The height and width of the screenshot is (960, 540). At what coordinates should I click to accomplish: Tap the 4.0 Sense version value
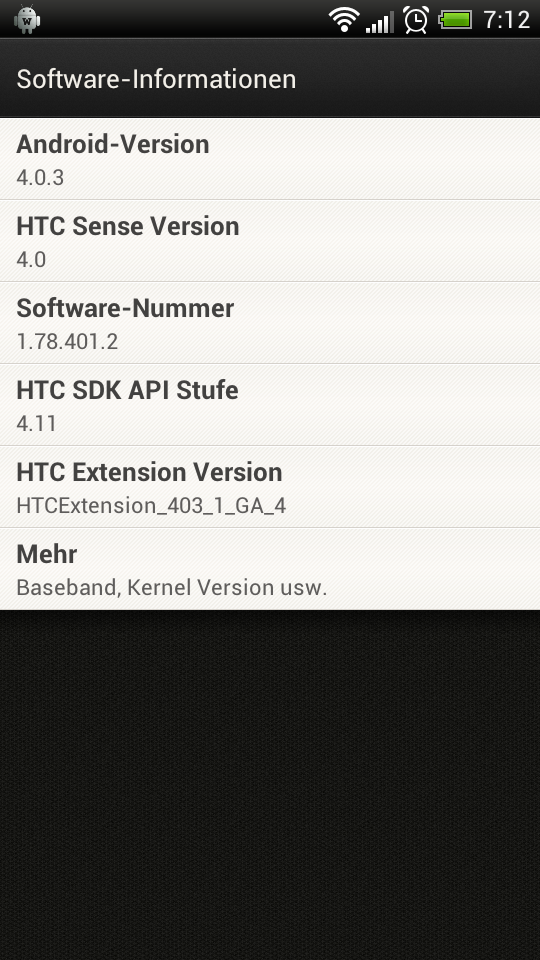pos(31,260)
